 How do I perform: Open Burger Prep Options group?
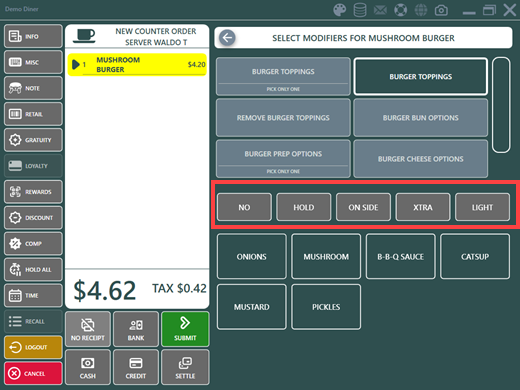click(x=283, y=159)
